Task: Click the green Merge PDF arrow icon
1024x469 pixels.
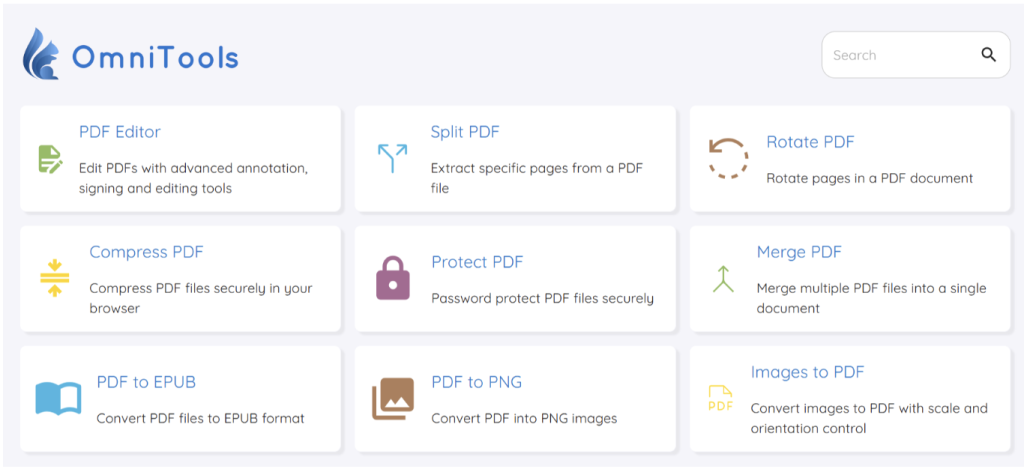Action: [x=723, y=279]
